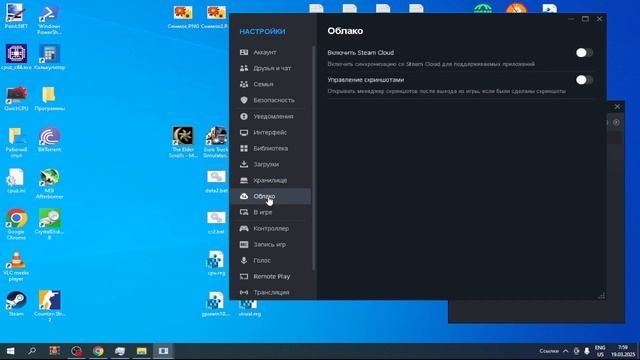The image size is (640, 360).
Task: Open the Уведомления settings section
Action: (270, 116)
